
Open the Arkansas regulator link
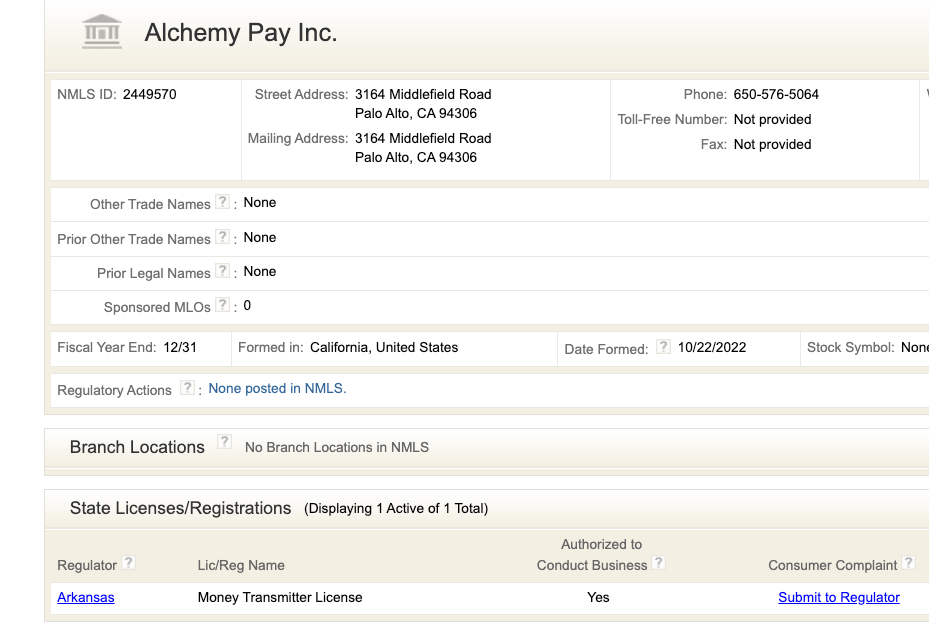point(85,597)
